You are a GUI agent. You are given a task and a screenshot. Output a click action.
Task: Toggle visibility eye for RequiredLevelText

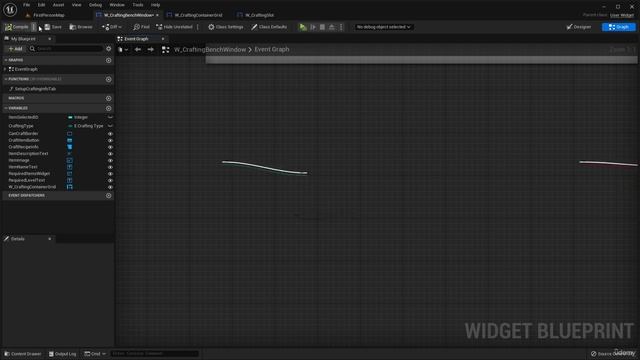(x=110, y=180)
